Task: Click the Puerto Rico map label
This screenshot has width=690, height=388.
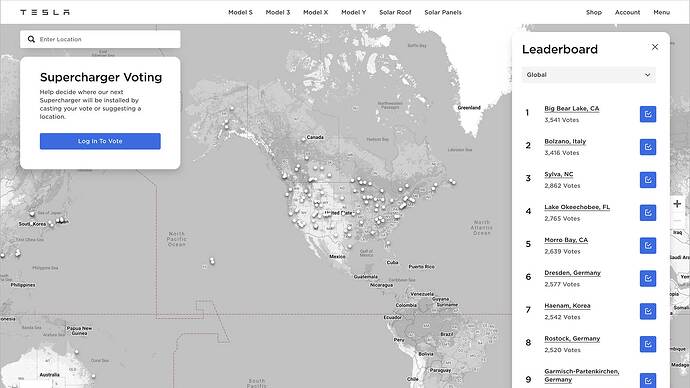Action: pos(422,267)
